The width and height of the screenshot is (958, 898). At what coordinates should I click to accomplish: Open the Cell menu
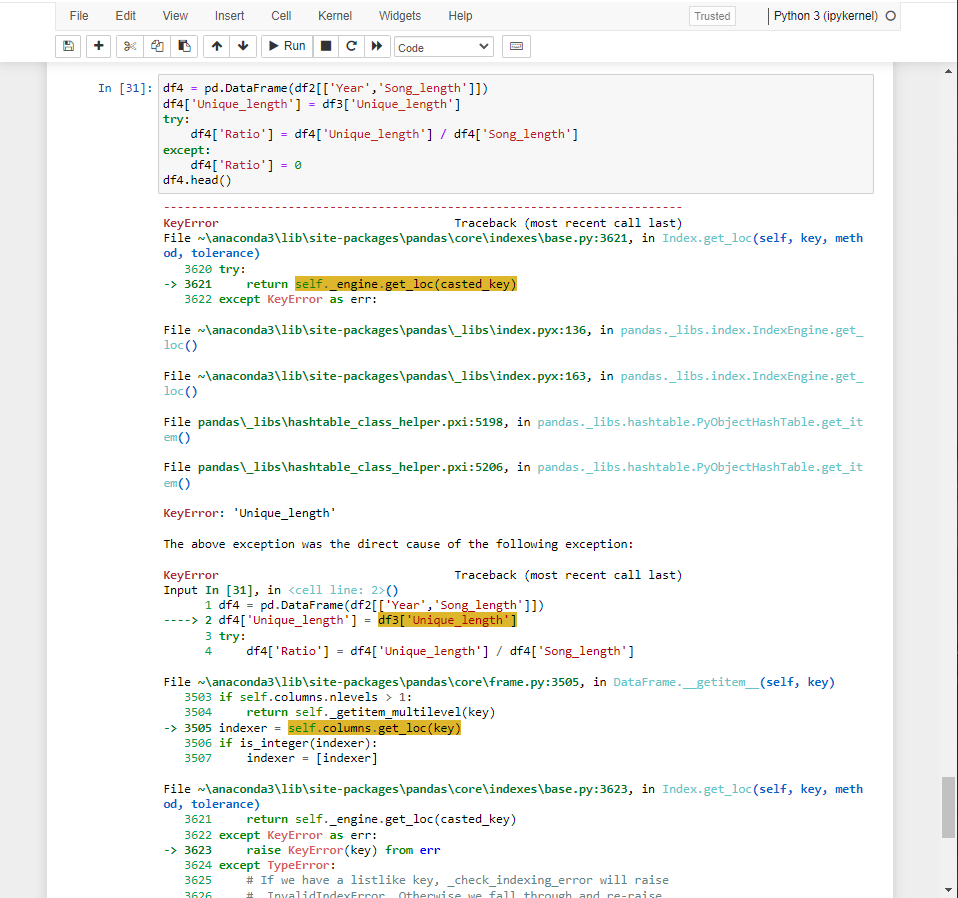281,16
